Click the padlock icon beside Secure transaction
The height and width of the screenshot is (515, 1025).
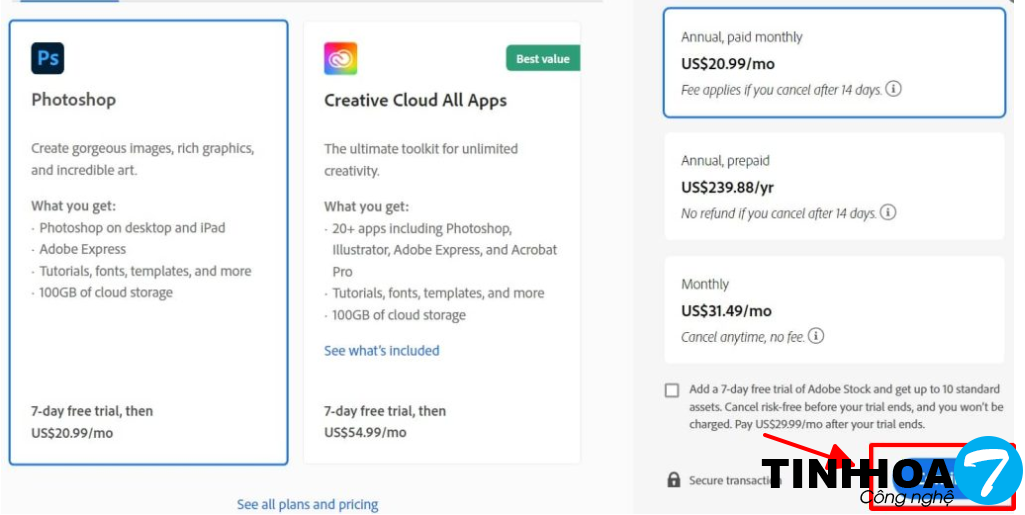(674, 480)
